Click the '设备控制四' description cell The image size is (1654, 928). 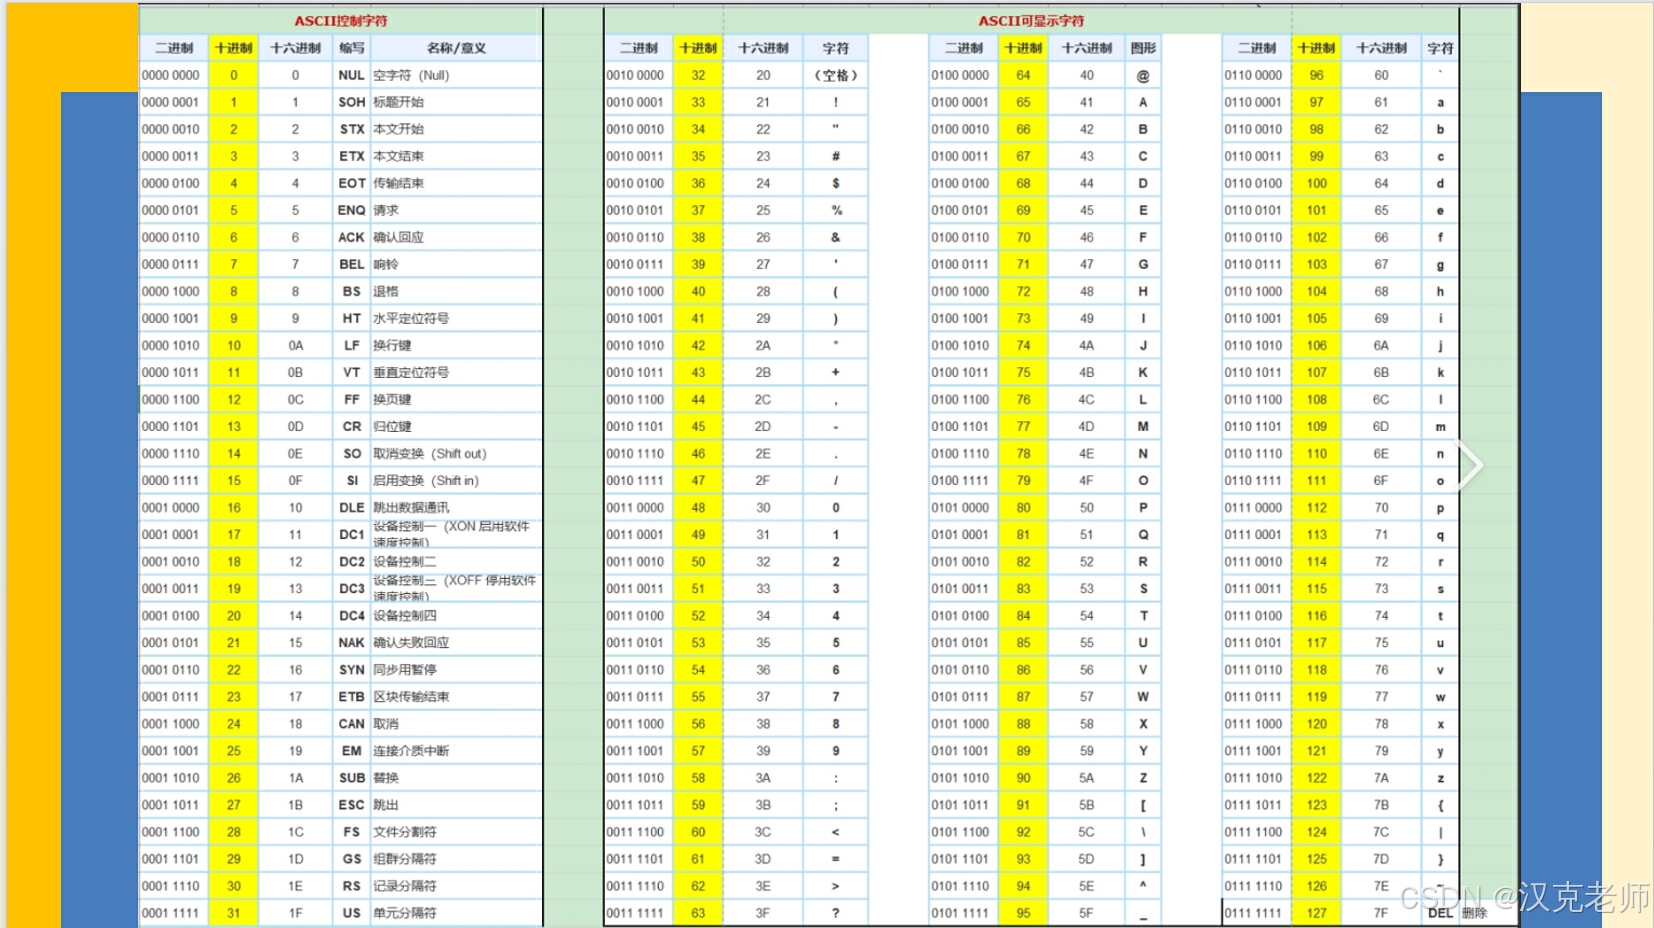pos(456,615)
